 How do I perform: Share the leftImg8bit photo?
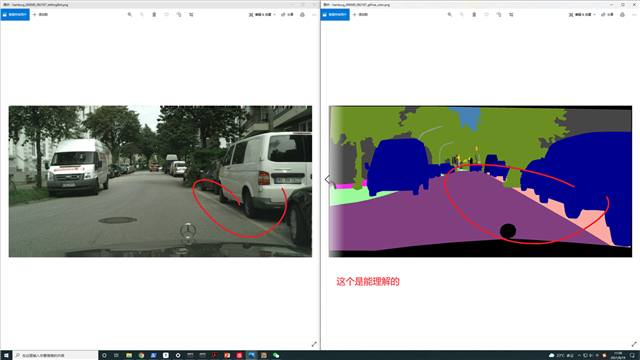tap(288, 15)
